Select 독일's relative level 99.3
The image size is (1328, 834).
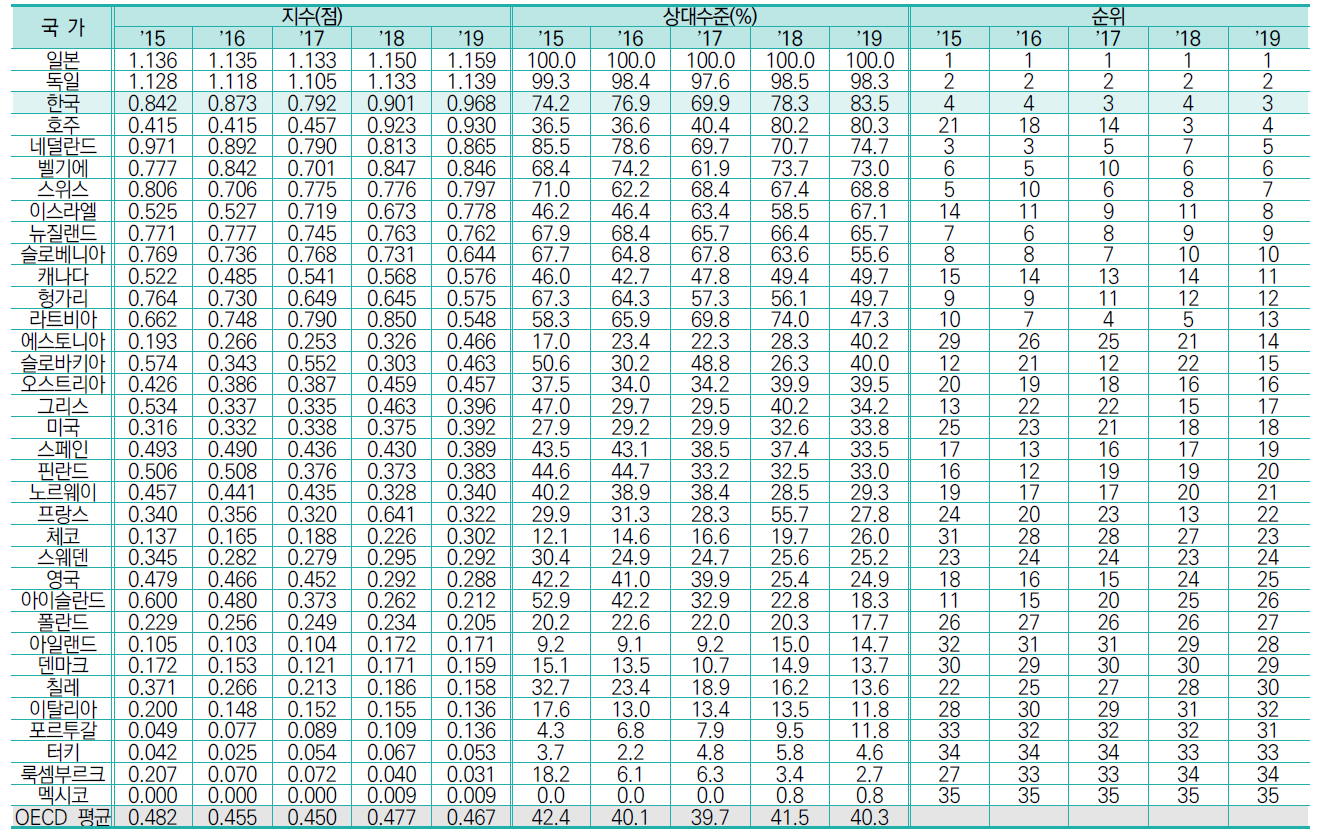550,81
